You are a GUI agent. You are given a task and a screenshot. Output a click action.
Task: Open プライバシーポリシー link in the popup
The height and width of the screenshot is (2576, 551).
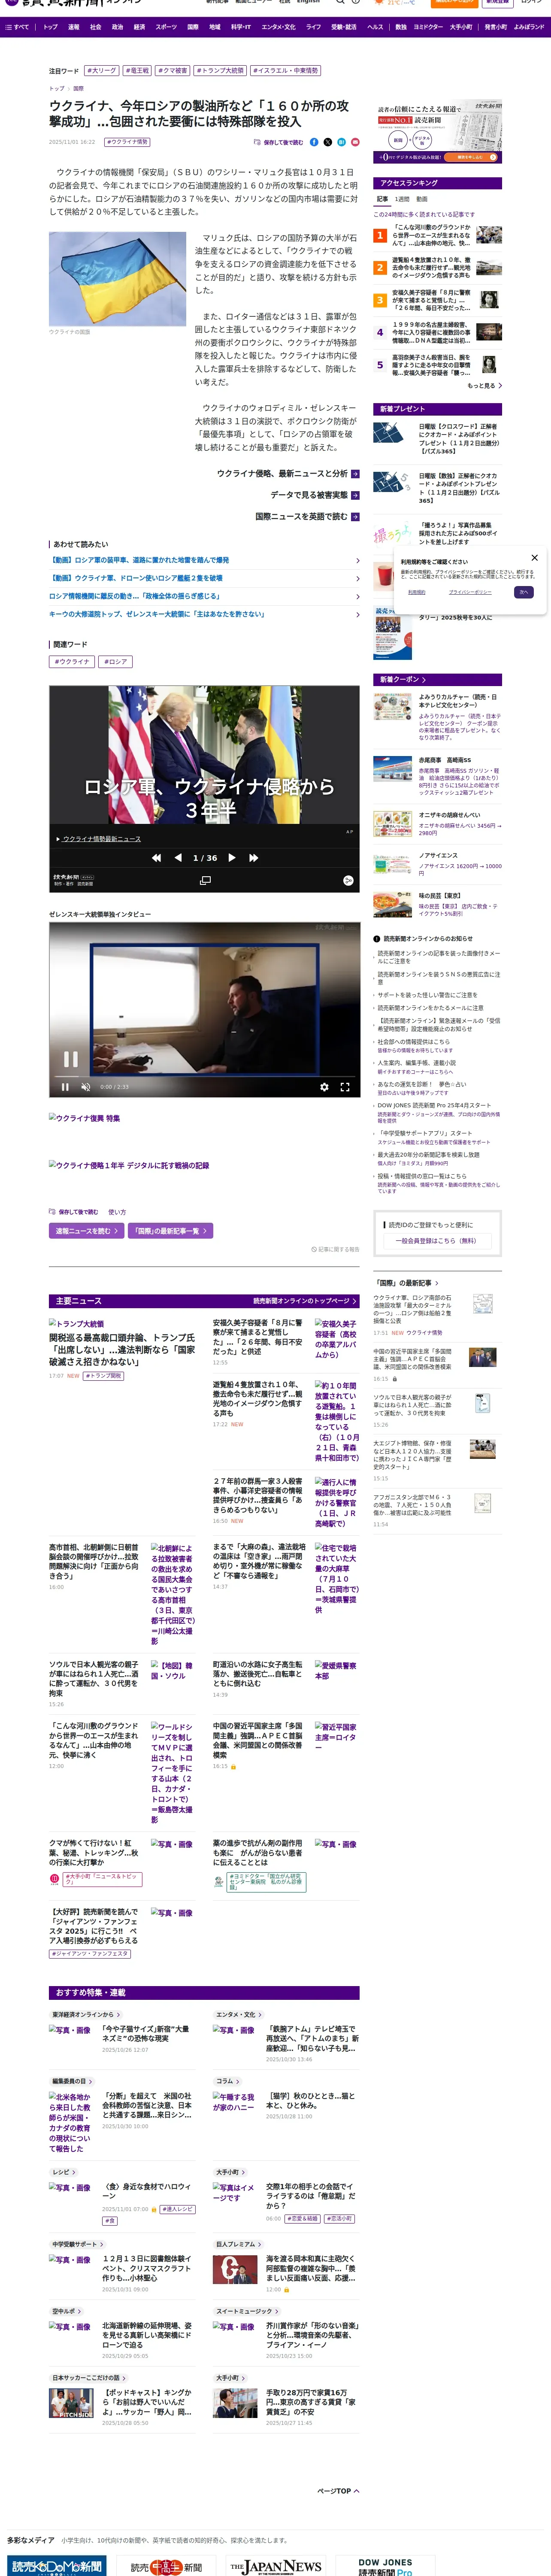coord(469,592)
